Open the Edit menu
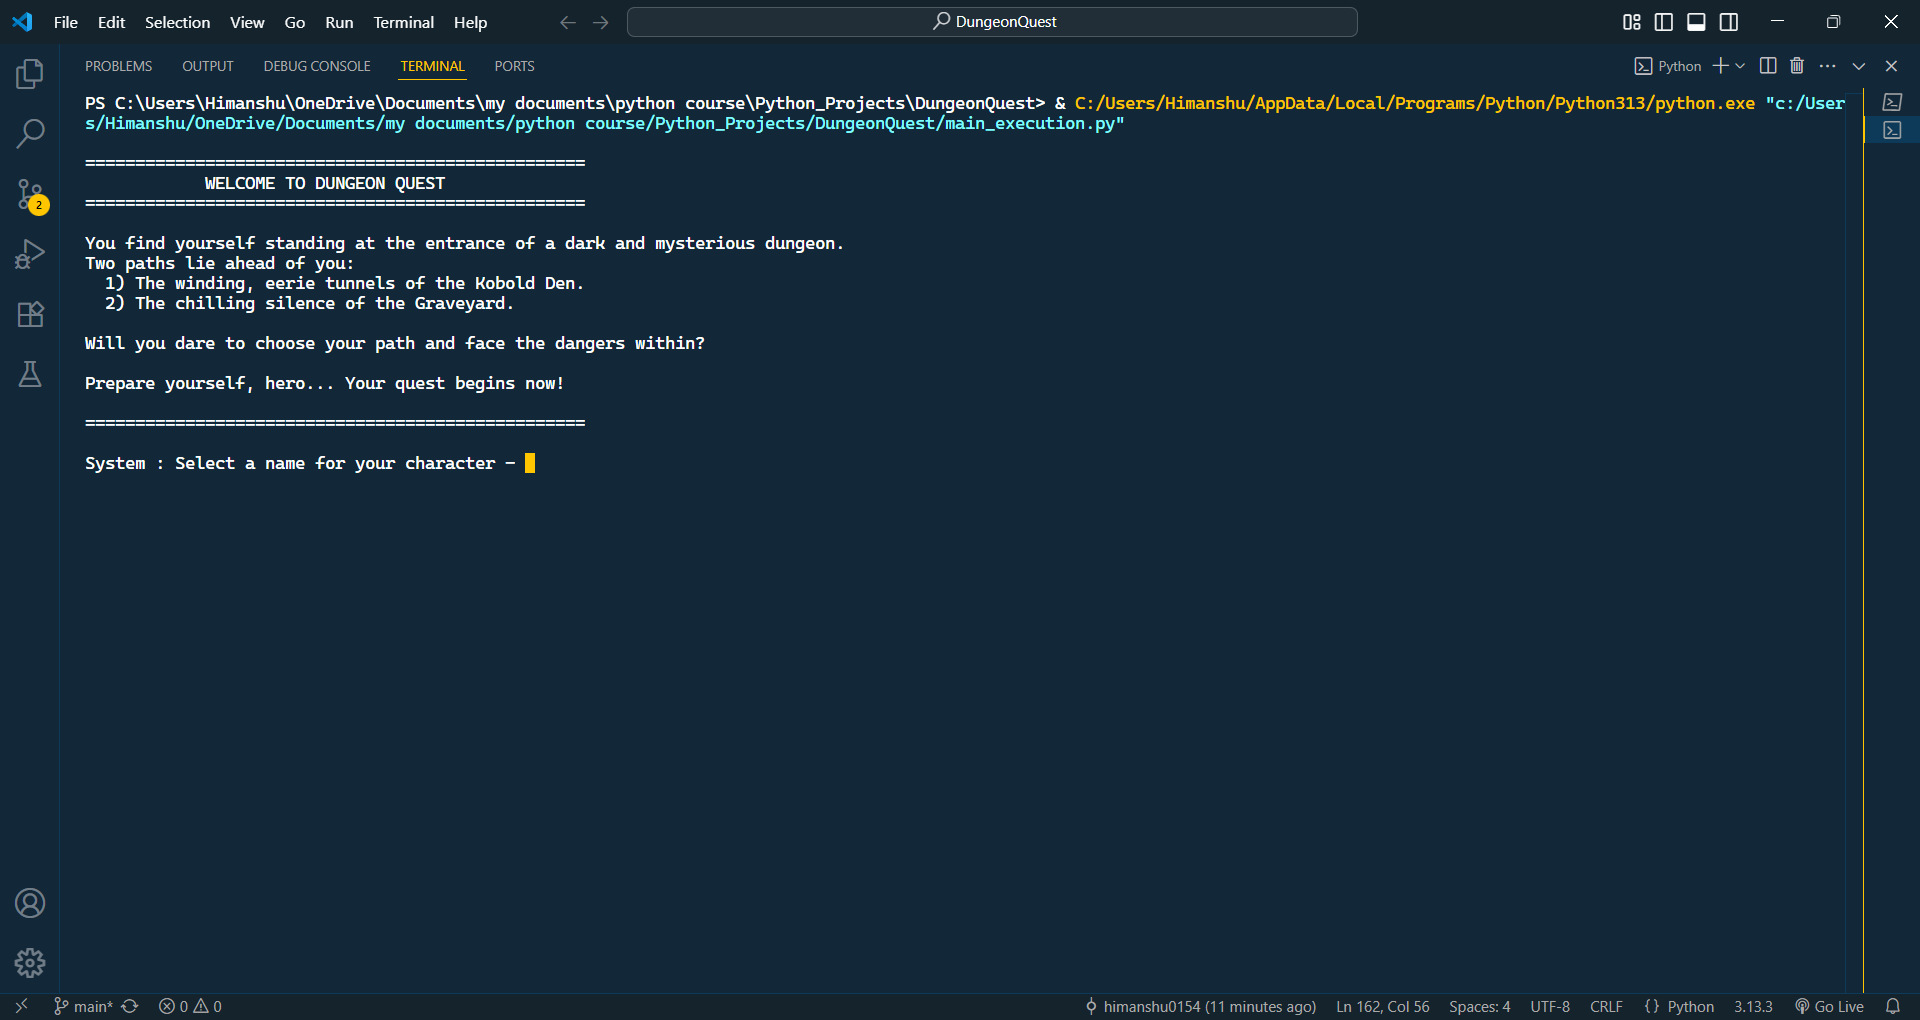 coord(112,22)
